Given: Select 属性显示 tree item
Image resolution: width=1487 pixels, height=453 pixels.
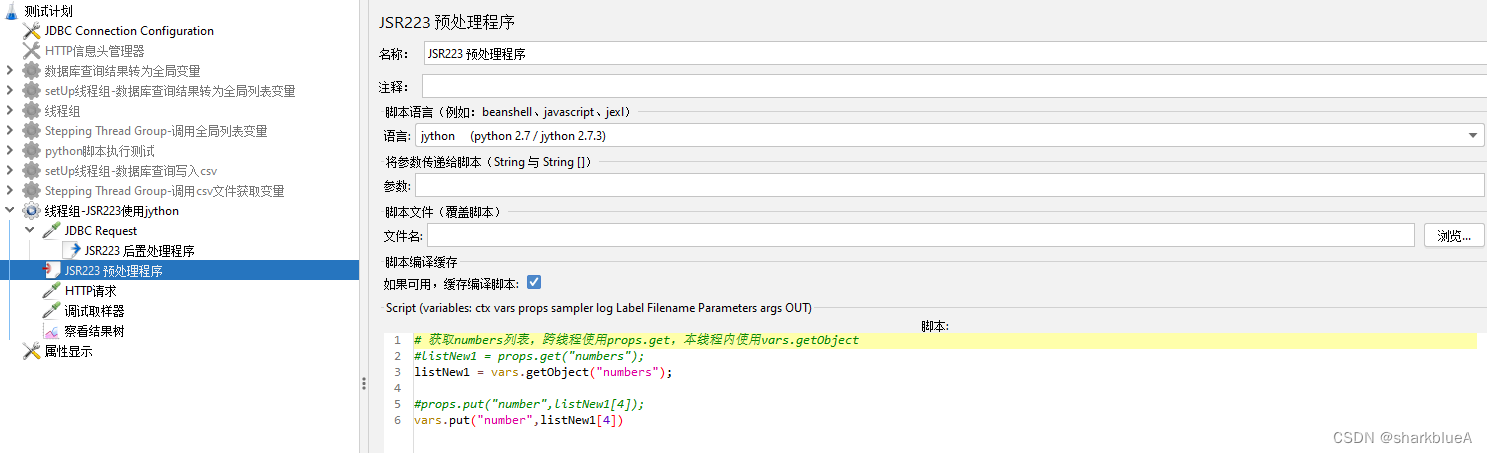Looking at the screenshot, I should point(68,351).
